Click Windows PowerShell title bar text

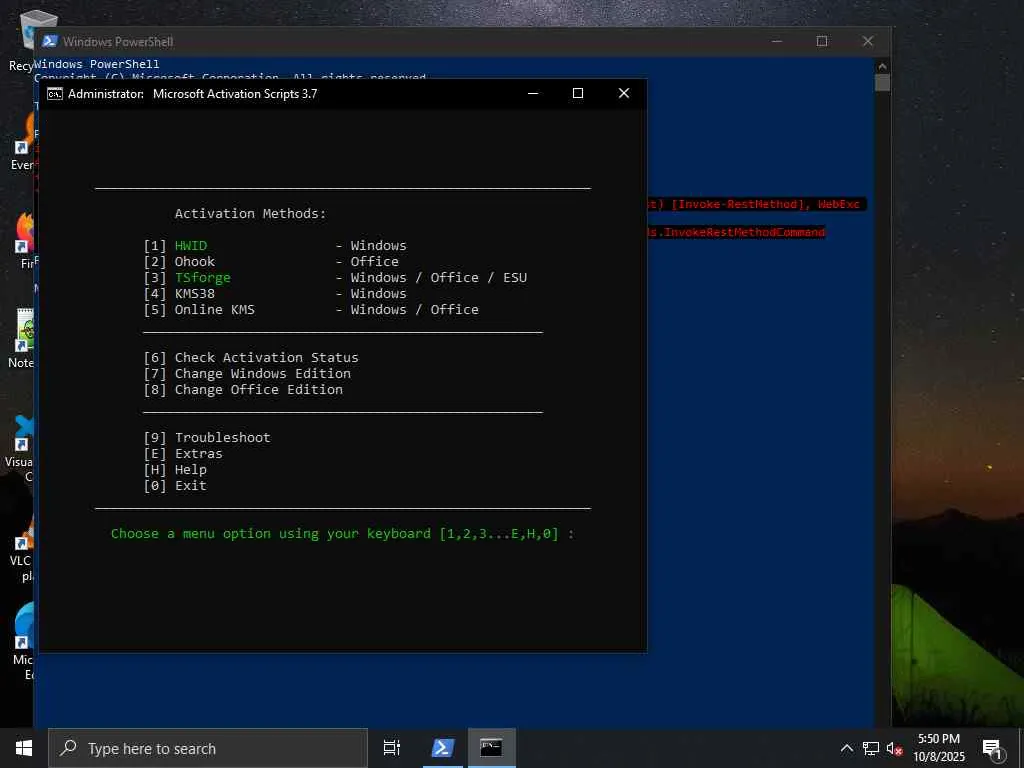point(118,42)
